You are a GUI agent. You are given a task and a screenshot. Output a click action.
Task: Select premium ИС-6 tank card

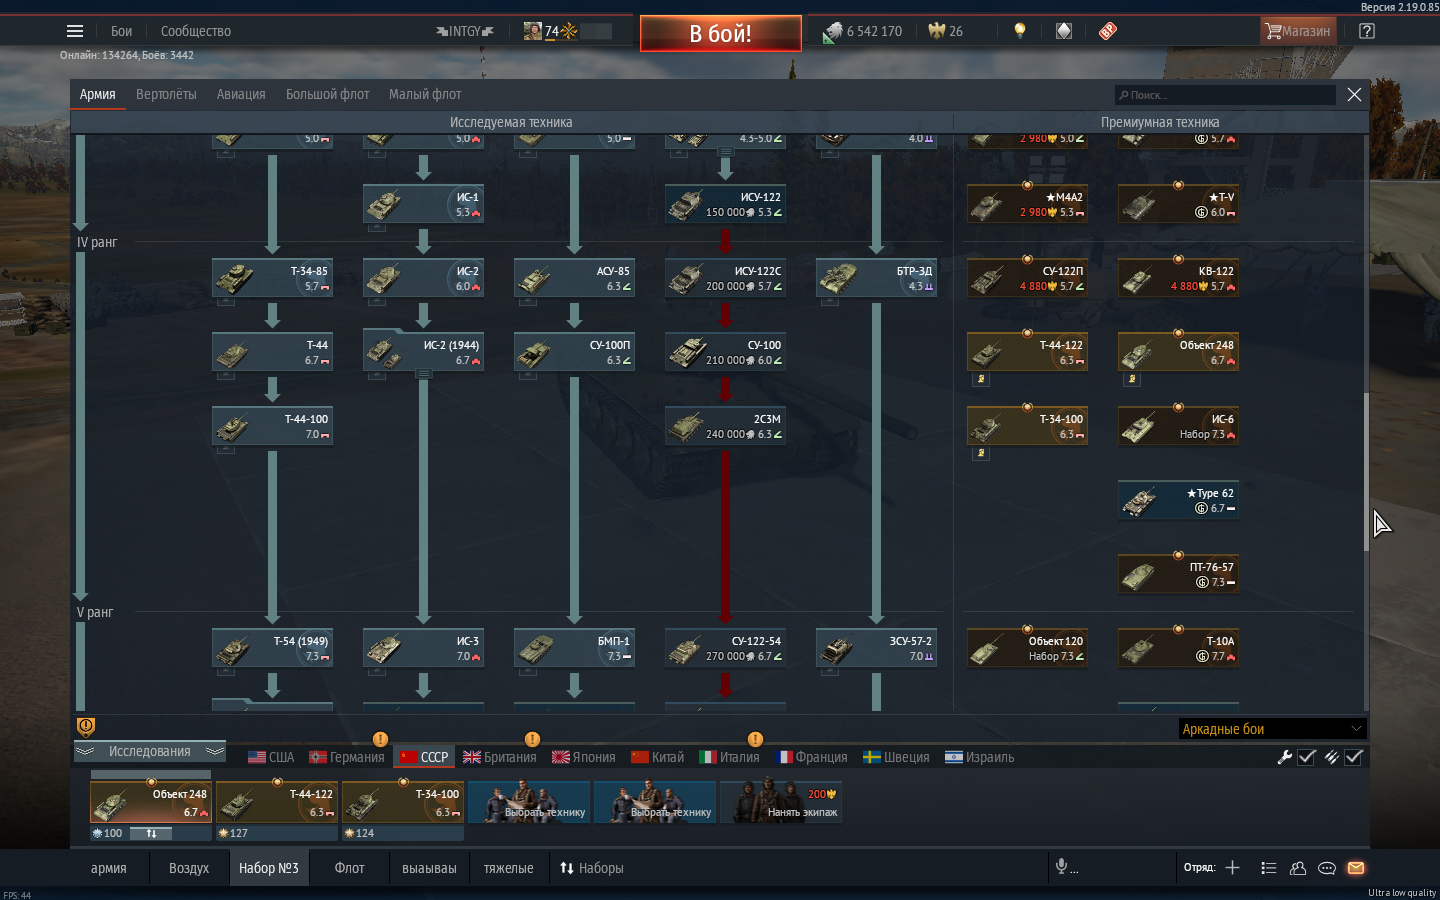1178,426
